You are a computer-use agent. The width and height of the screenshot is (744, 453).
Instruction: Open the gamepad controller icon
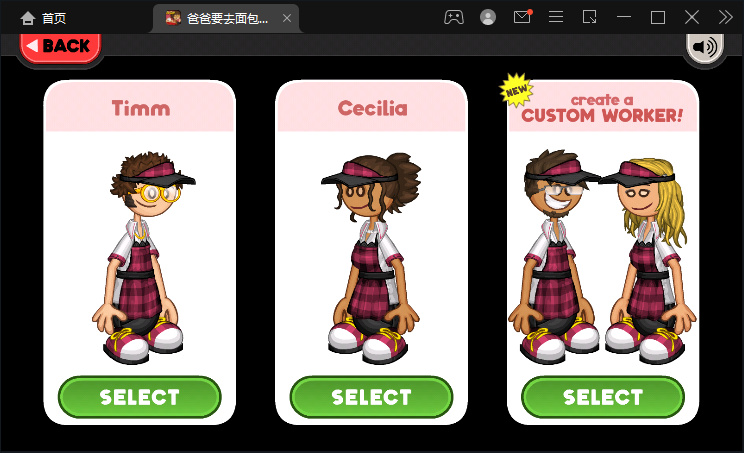[x=454, y=18]
